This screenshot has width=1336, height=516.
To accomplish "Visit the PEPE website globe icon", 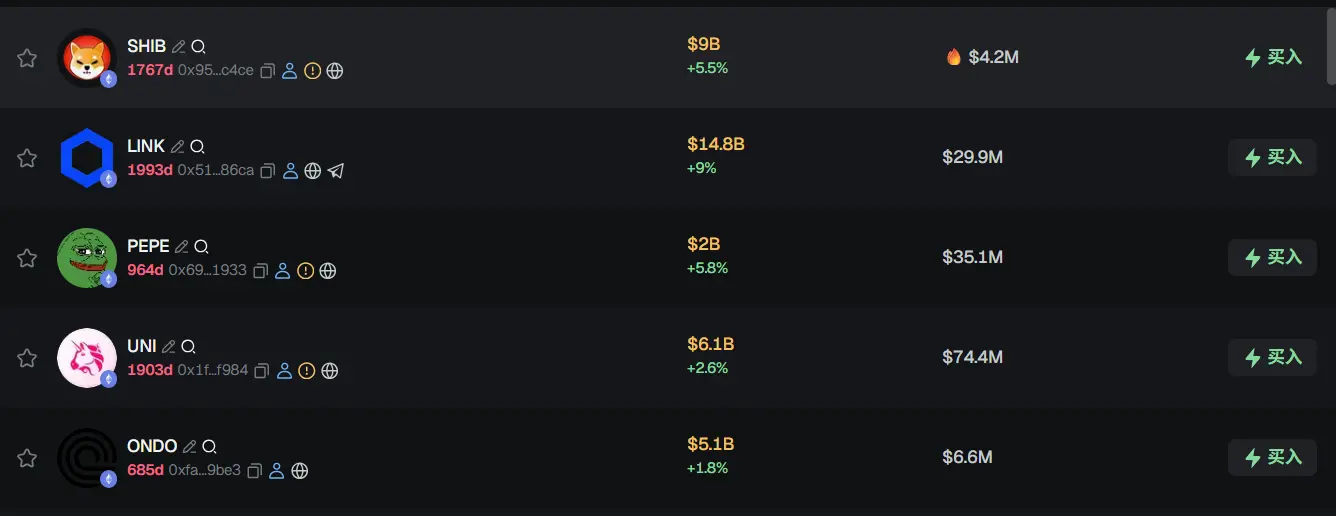I will 328,271.
